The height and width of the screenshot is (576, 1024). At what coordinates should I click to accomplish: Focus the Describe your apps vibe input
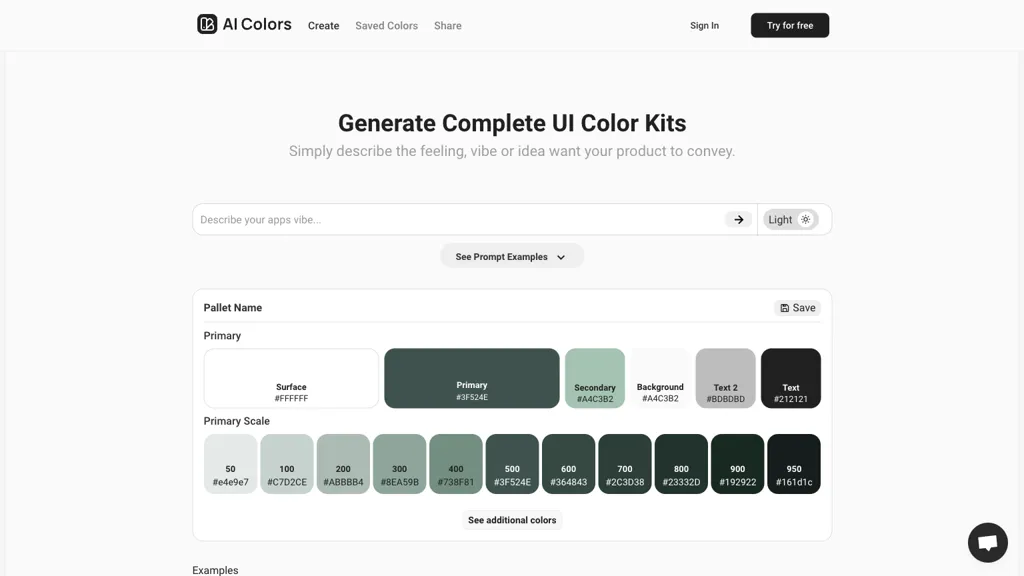click(458, 219)
